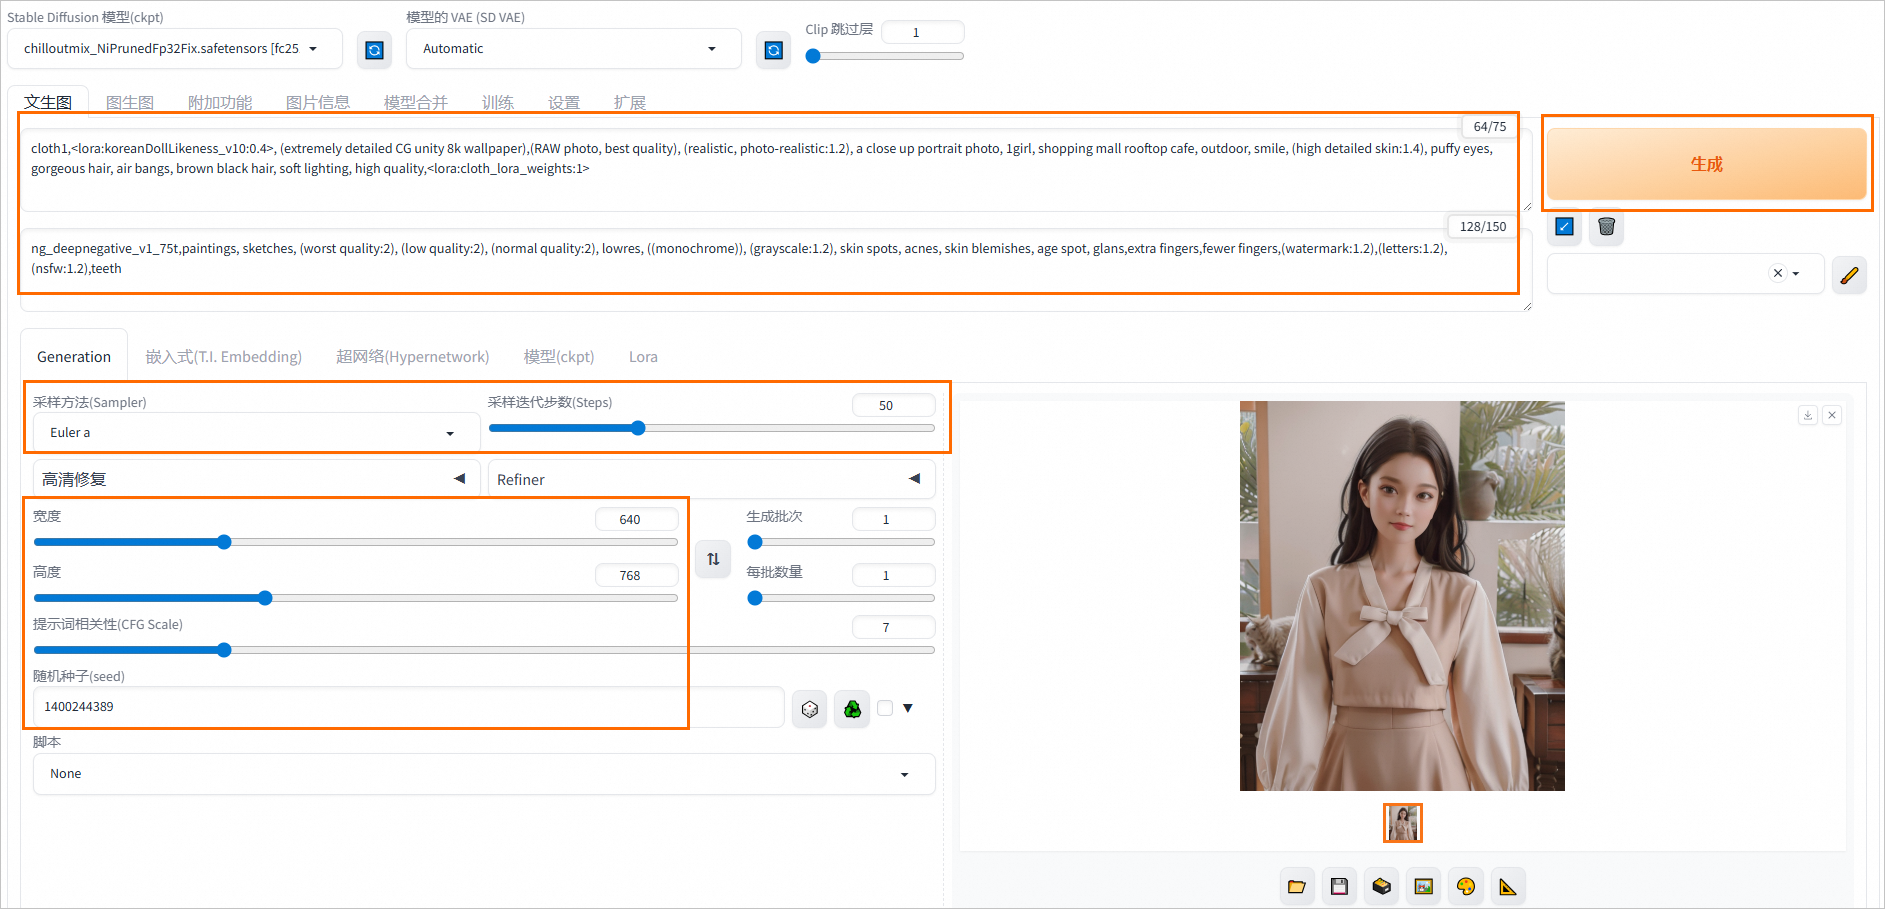
Task: Select the Generation sub-tab
Action: coord(74,357)
